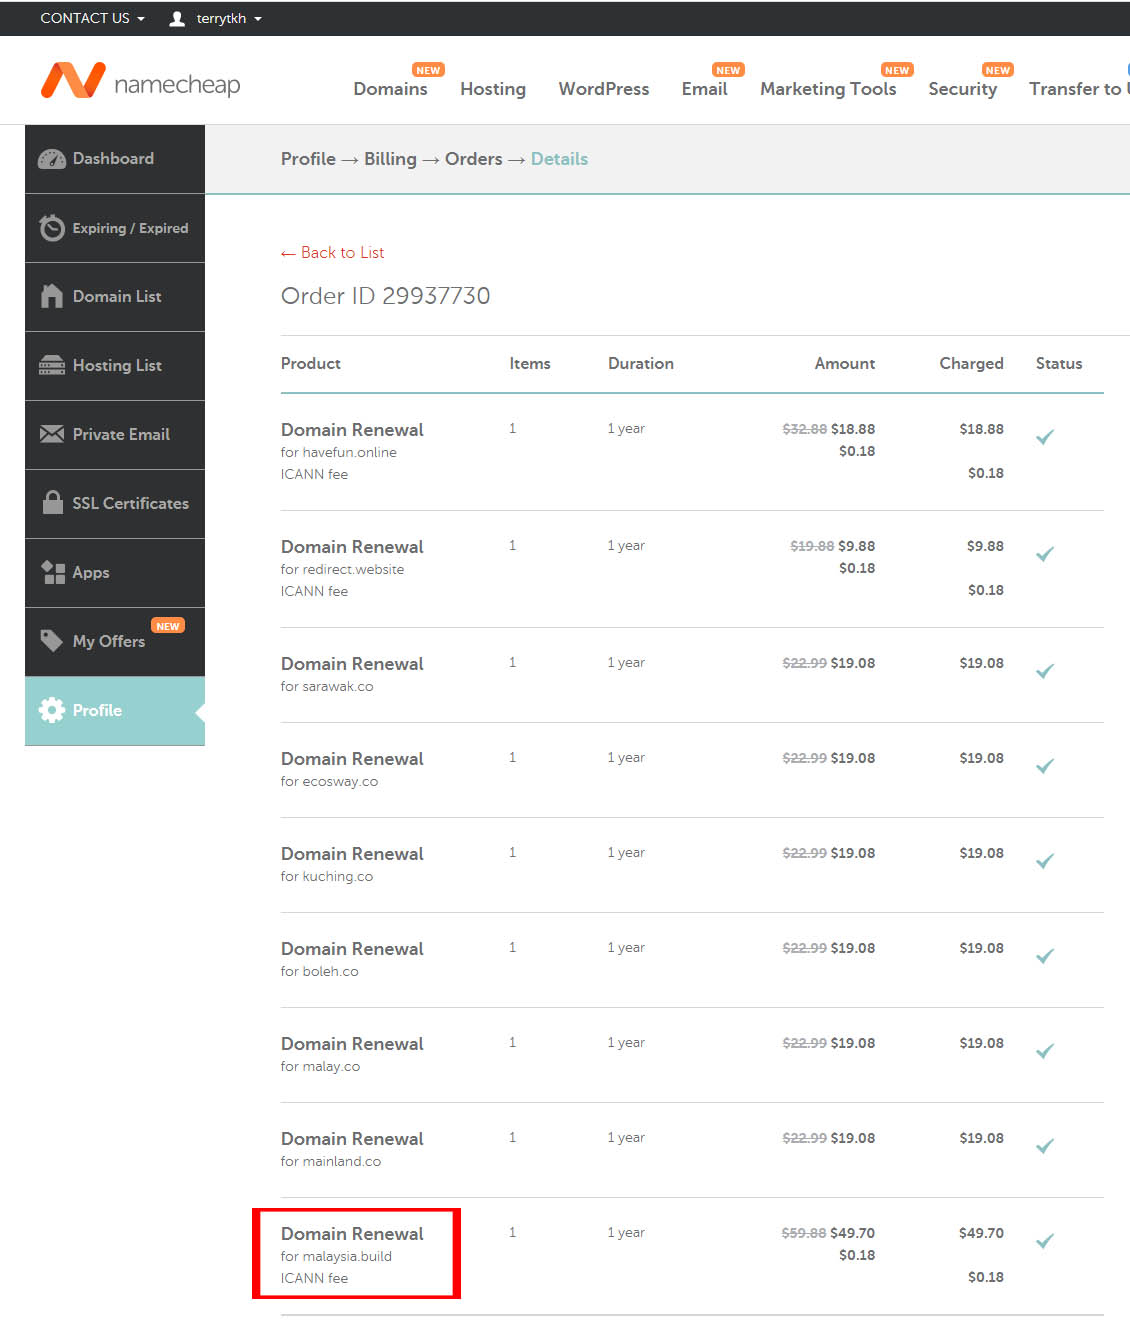Click the Back to List link
This screenshot has width=1130, height=1325.
click(332, 253)
